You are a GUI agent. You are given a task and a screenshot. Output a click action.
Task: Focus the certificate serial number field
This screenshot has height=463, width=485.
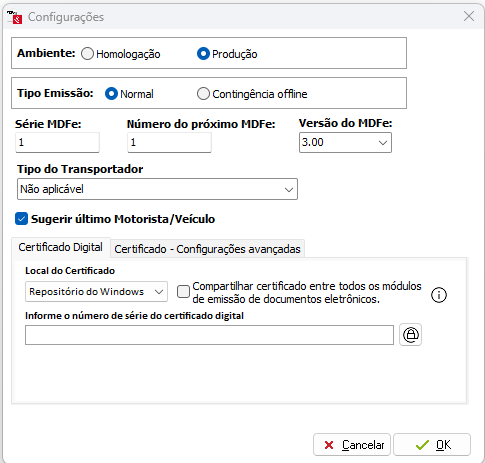[209, 335]
